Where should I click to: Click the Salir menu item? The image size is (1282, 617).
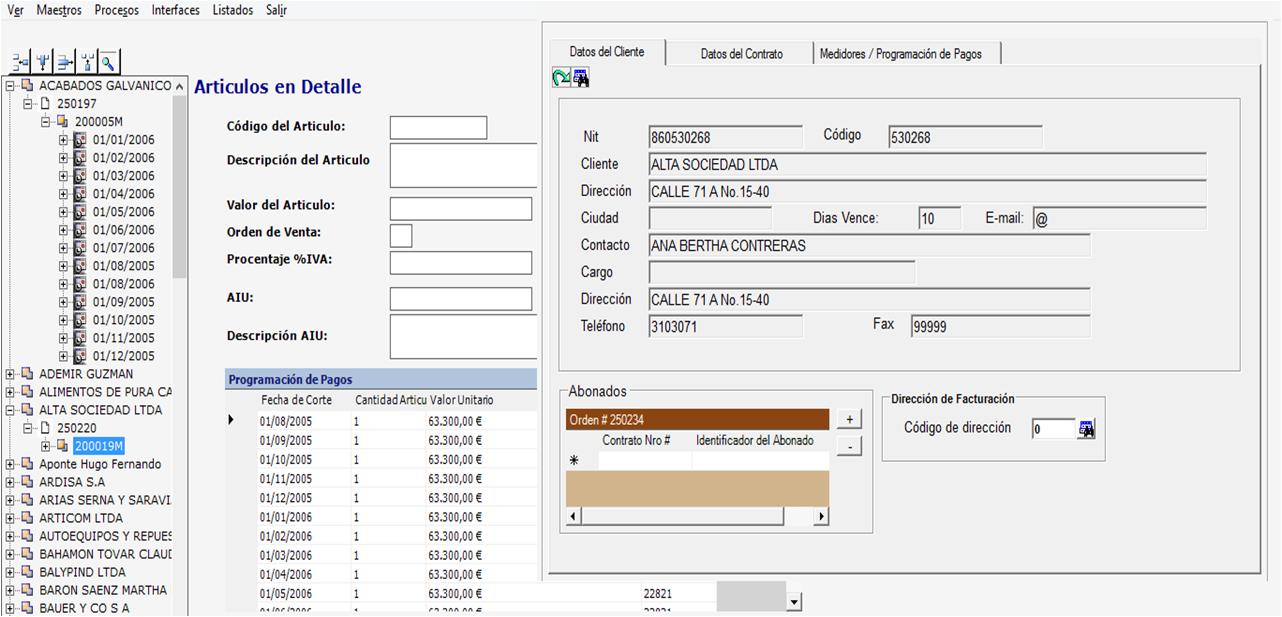click(x=277, y=10)
